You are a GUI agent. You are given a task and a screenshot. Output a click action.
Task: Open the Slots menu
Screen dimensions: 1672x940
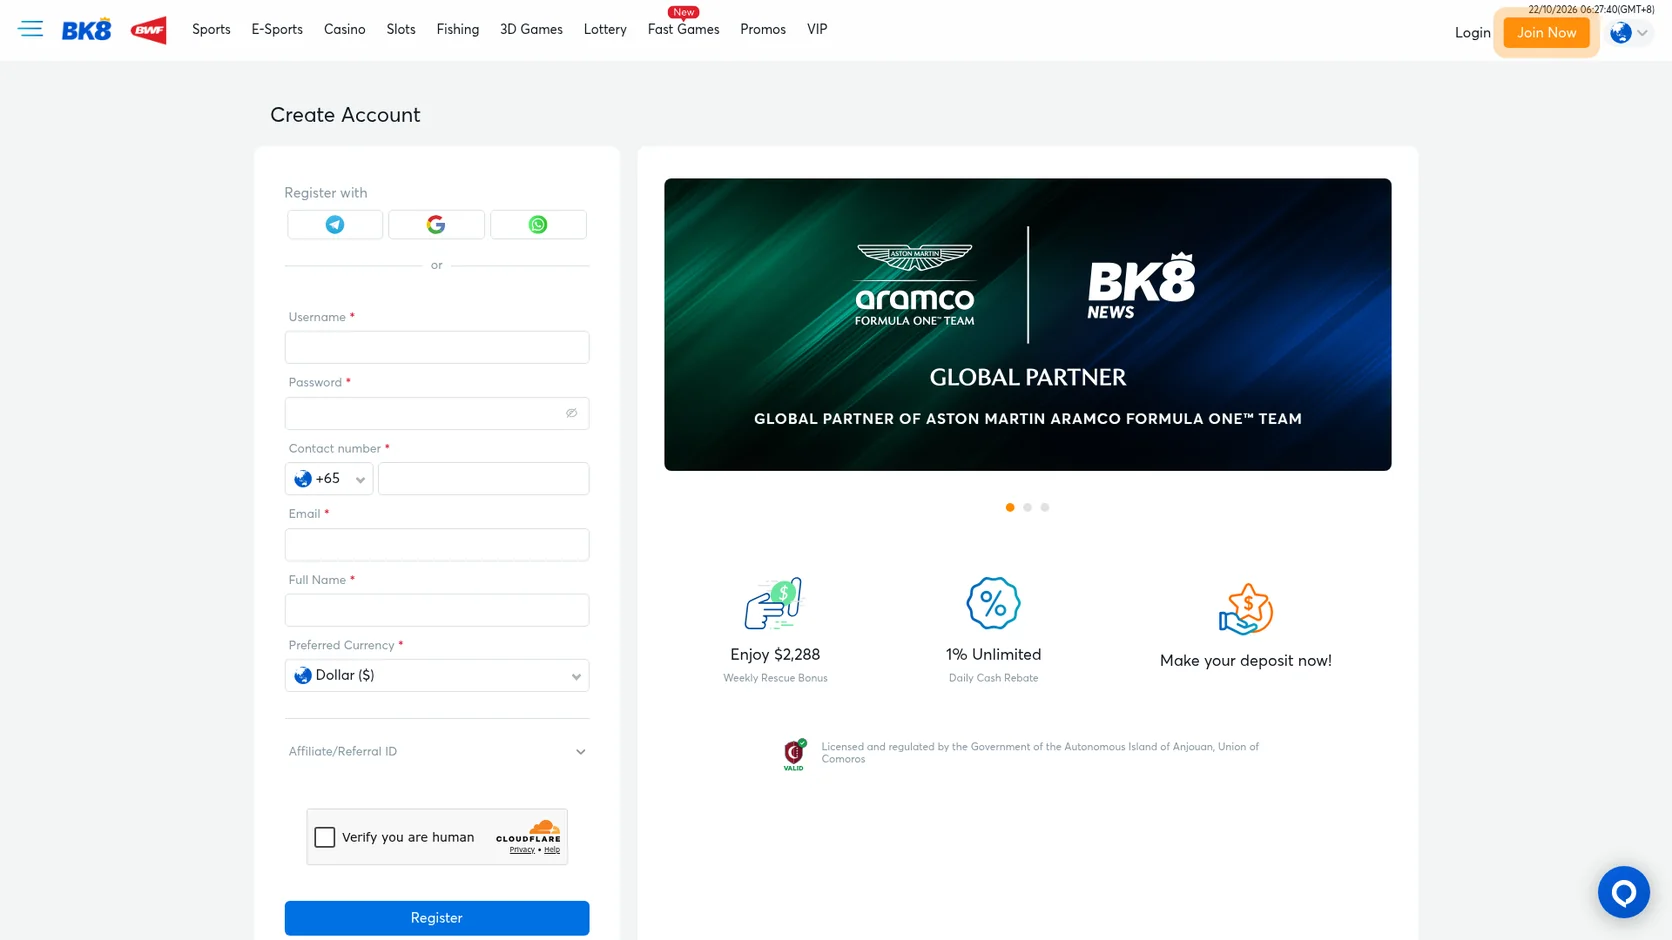pos(401,29)
